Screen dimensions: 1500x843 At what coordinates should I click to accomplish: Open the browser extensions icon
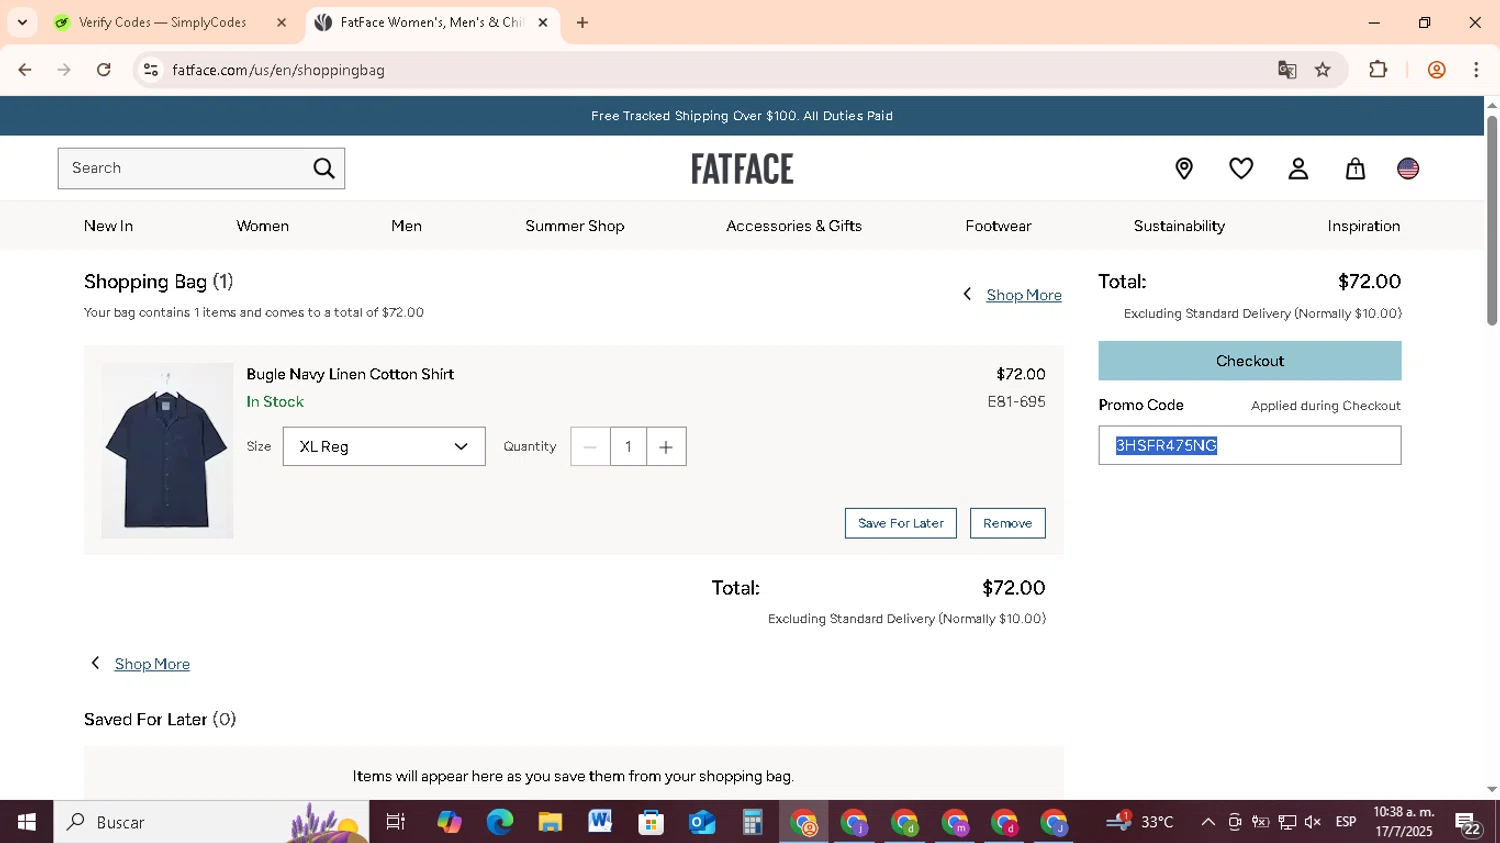pos(1378,70)
